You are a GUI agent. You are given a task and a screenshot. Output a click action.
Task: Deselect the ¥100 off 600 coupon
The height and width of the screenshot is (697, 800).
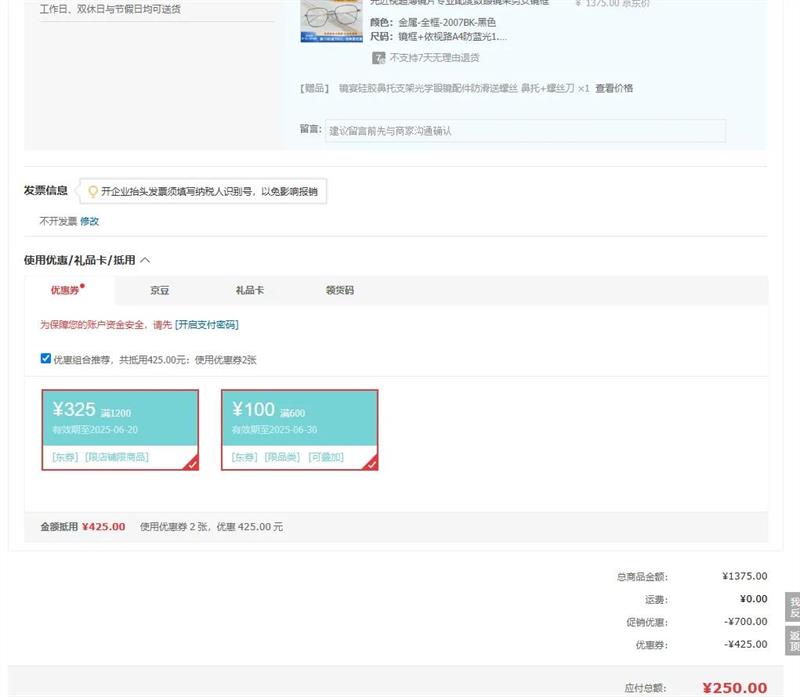[299, 429]
